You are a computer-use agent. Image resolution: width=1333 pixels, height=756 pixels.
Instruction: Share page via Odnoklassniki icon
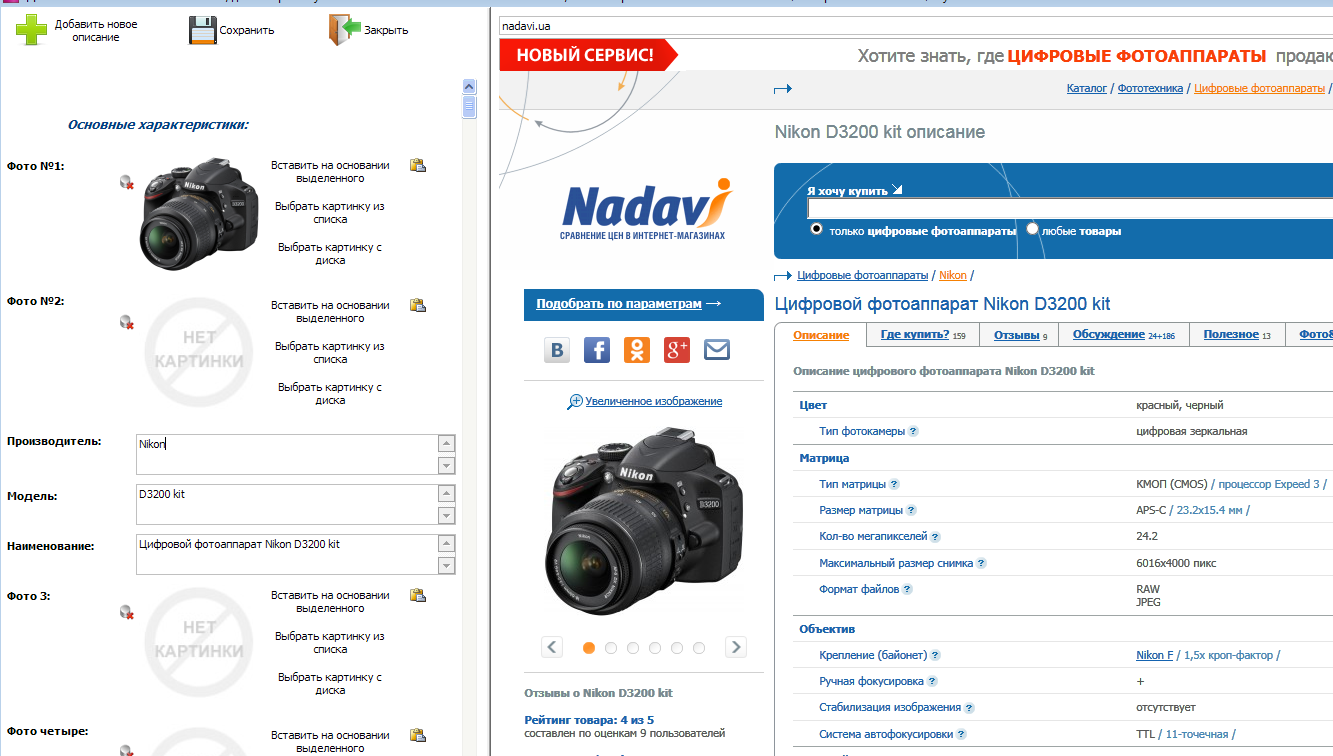[637, 350]
